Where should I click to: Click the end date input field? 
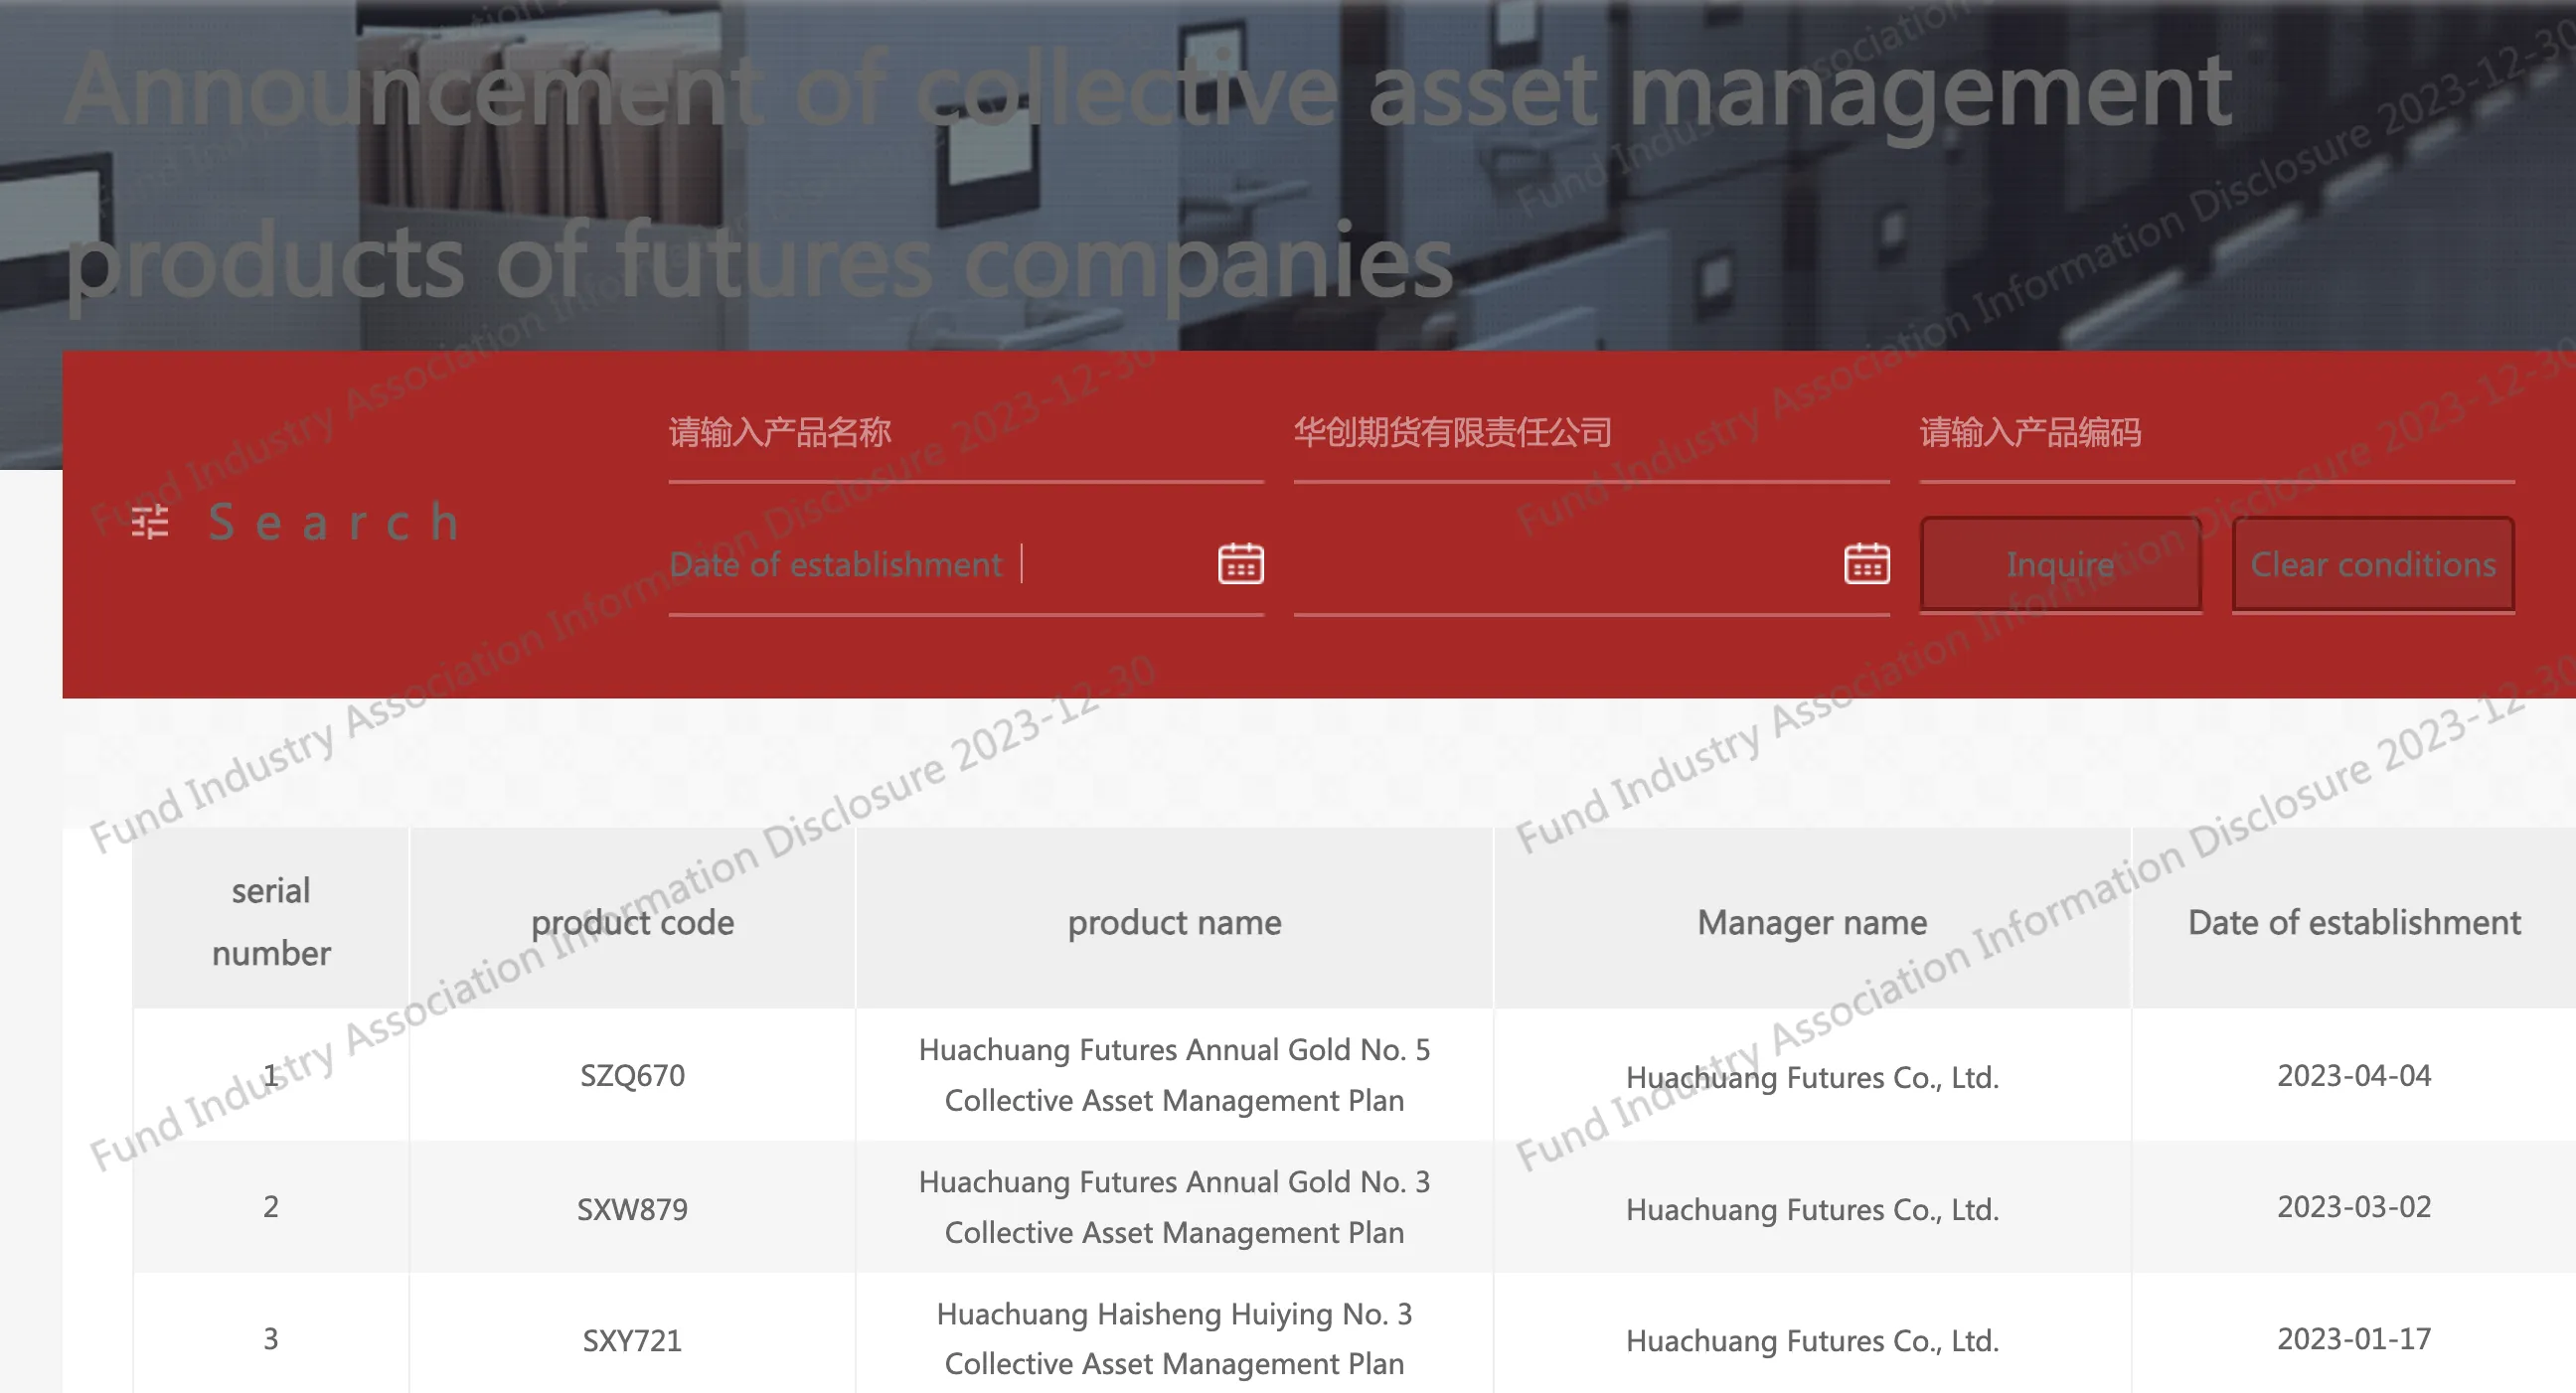click(1591, 564)
